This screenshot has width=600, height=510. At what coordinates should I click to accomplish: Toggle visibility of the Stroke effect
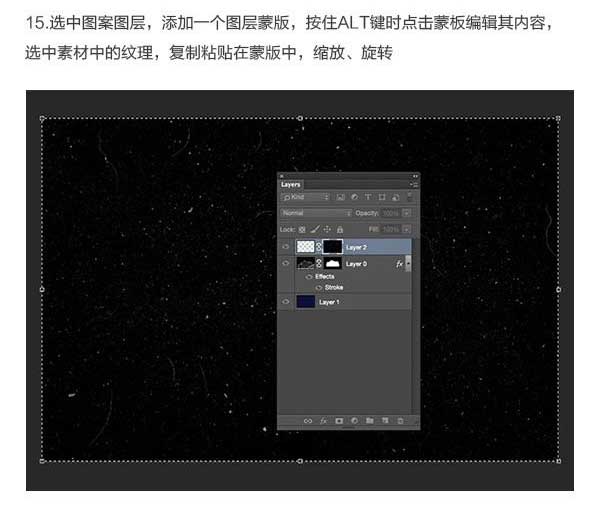319,287
